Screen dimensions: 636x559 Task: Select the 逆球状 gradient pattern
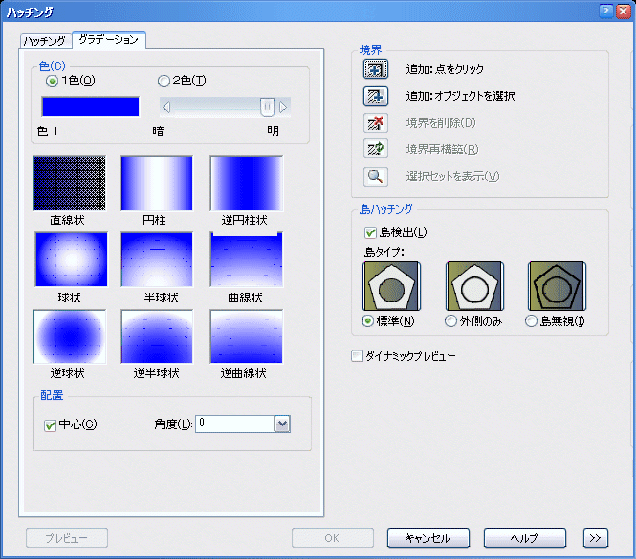click(69, 337)
